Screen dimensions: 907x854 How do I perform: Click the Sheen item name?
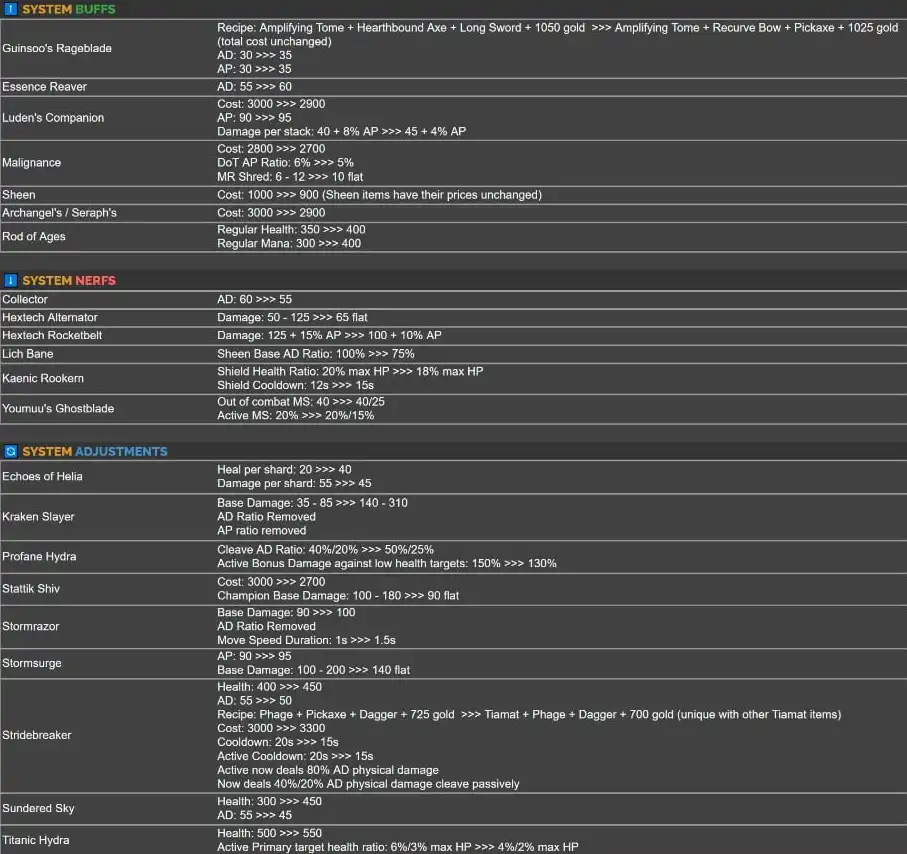[x=19, y=195]
